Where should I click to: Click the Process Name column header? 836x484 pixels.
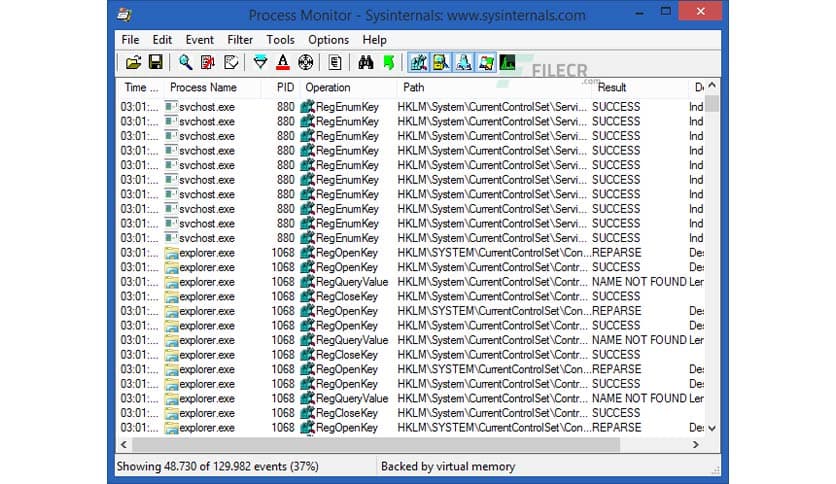coord(212,87)
